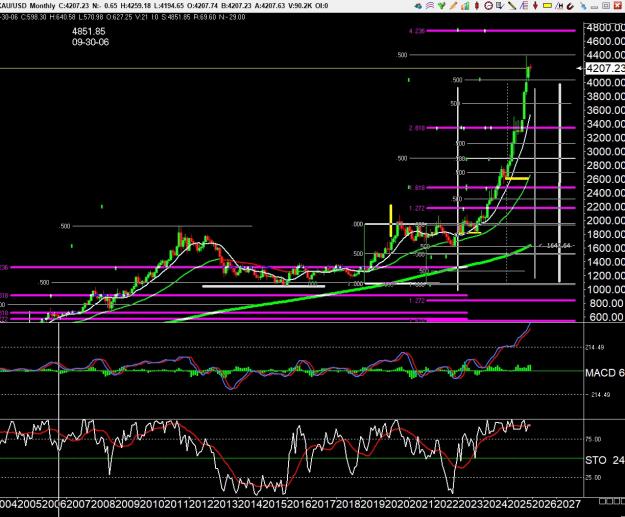Click the 2000.00 price axis label

[x=605, y=220]
